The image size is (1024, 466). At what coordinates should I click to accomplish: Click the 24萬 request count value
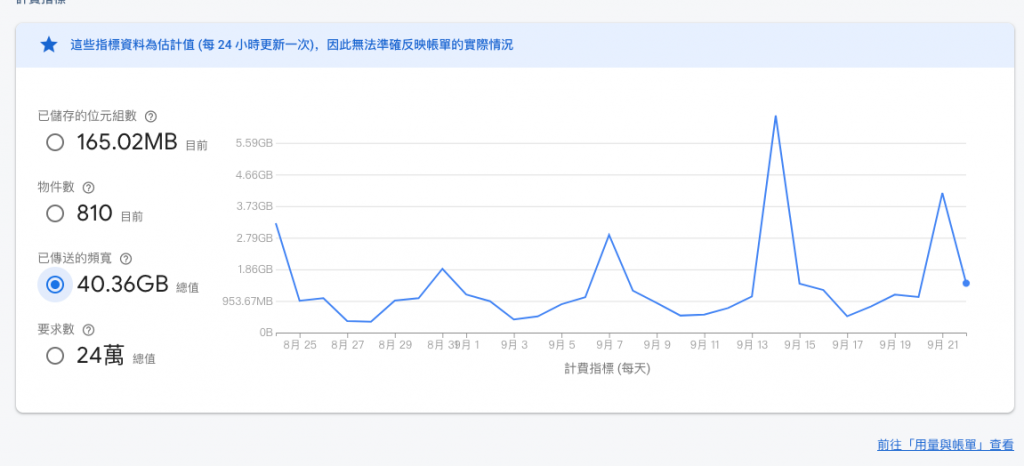click(100, 355)
